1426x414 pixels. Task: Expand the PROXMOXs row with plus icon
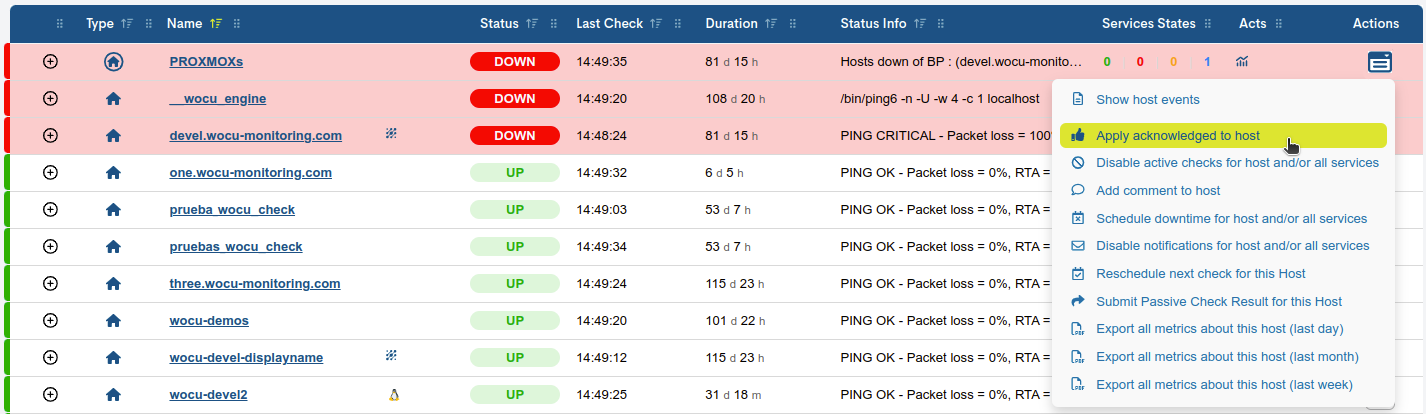(51, 62)
